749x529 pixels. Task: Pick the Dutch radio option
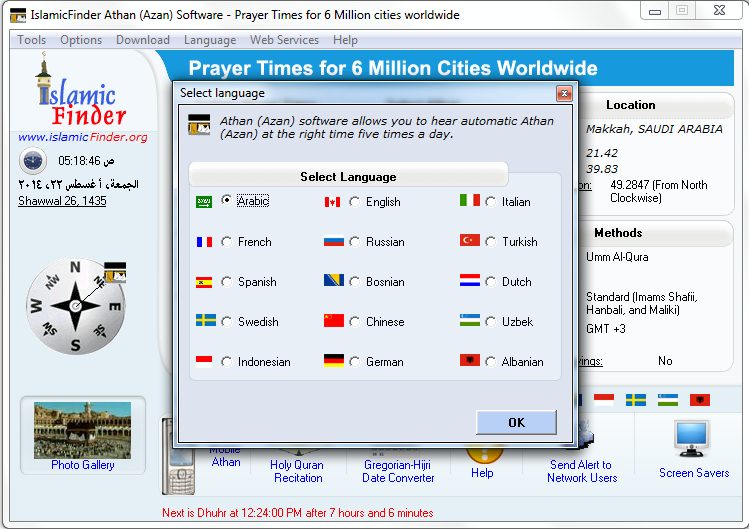pos(491,282)
